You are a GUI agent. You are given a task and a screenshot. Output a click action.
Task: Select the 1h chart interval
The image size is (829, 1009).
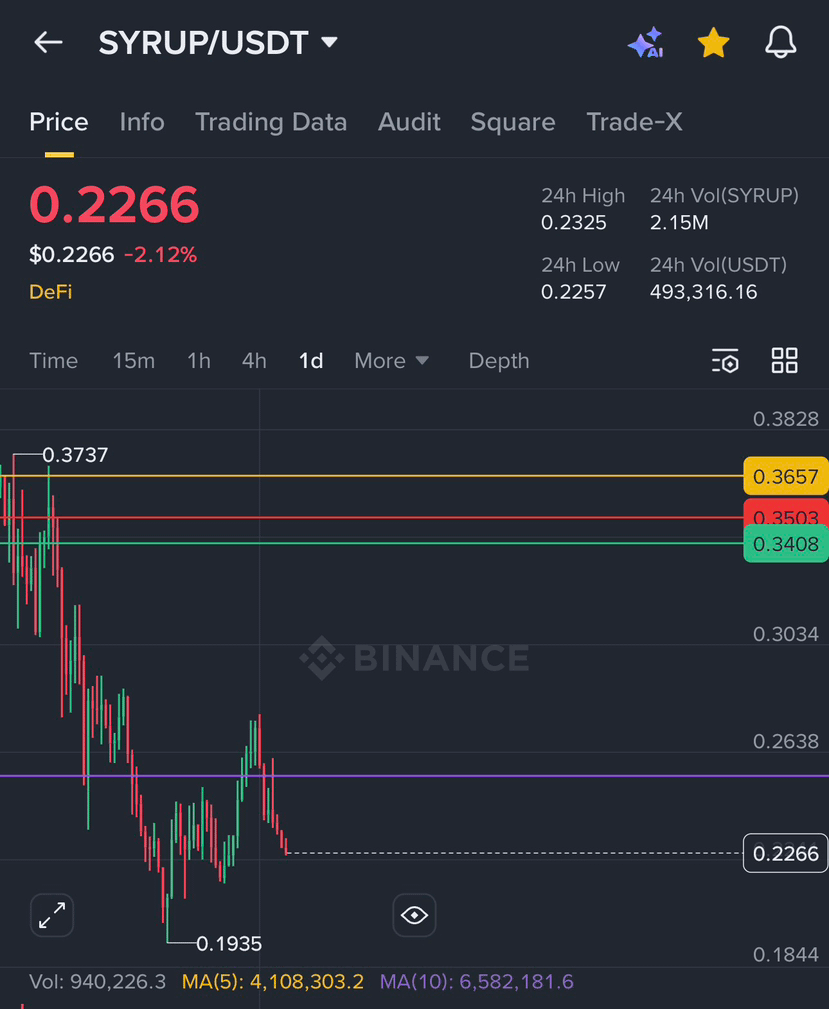click(x=199, y=361)
